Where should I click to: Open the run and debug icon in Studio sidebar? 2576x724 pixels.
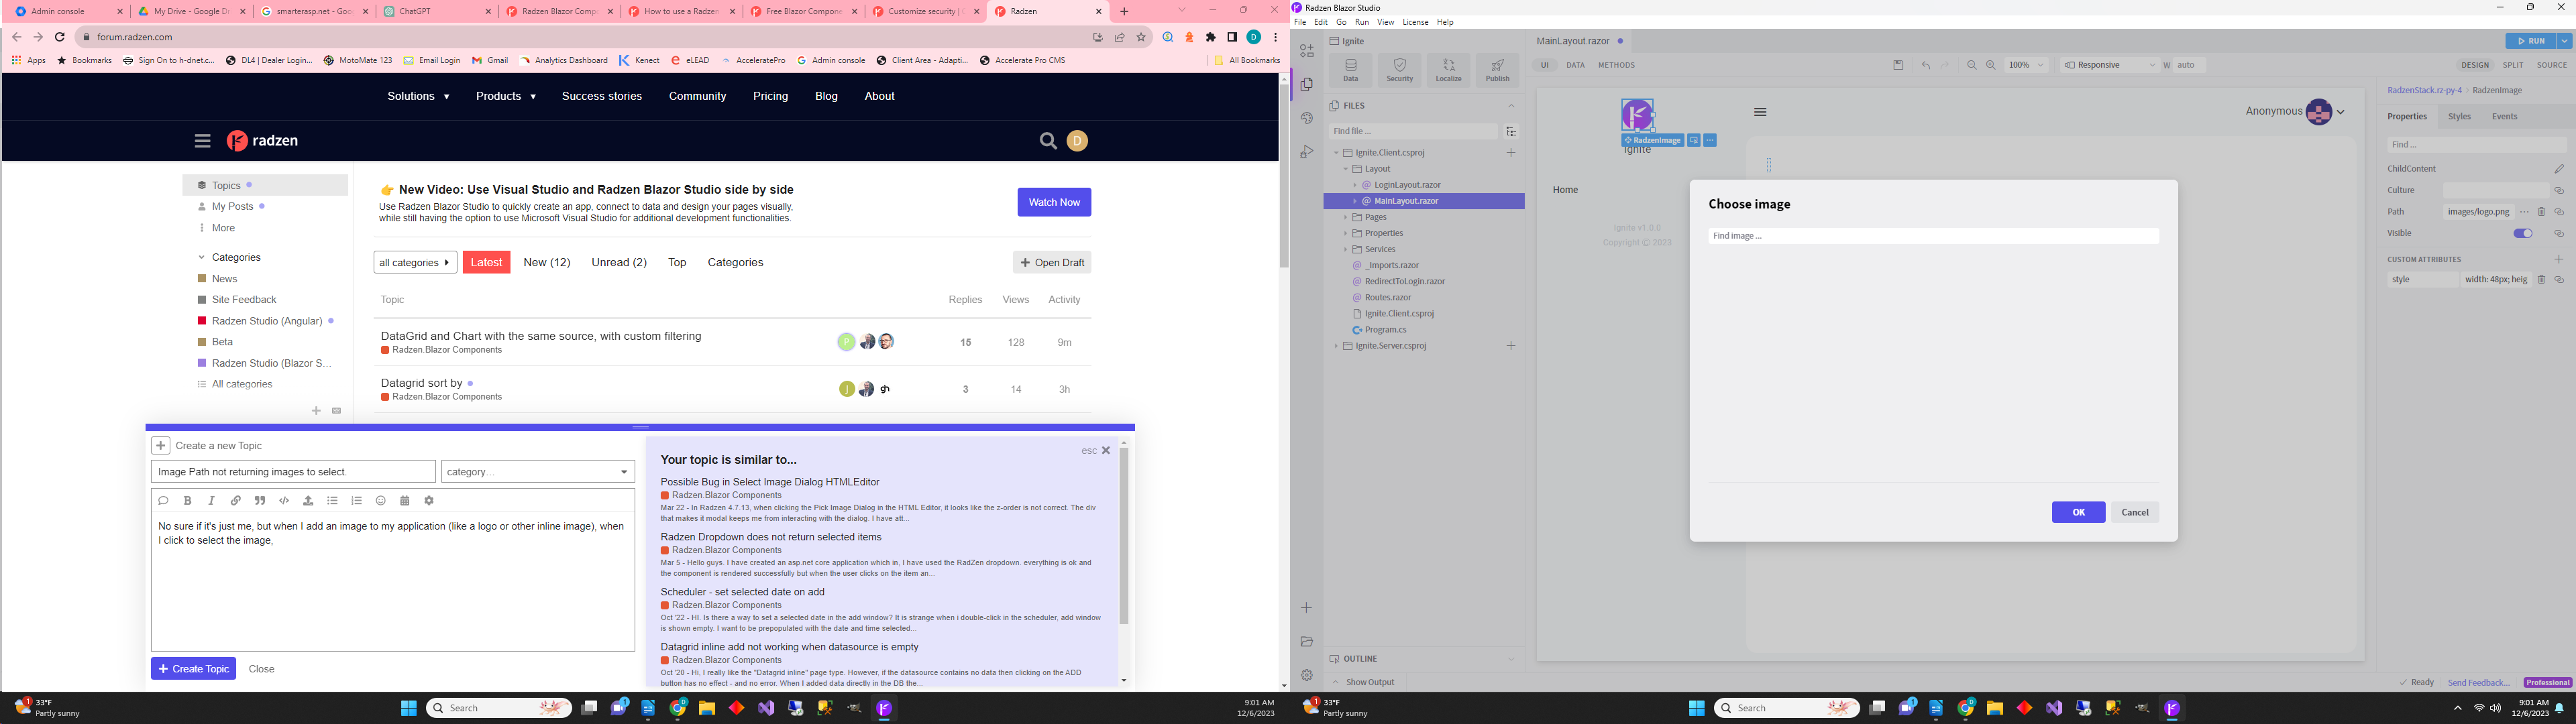tap(1306, 152)
